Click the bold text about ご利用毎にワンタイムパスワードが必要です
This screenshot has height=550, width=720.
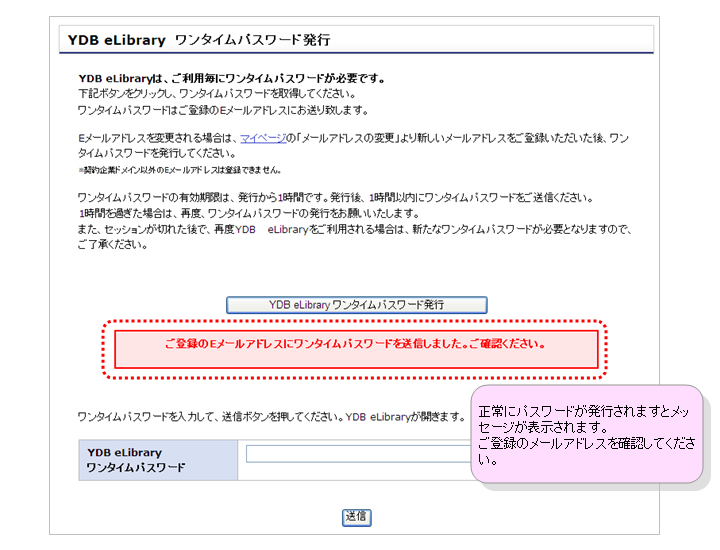pyautogui.click(x=231, y=79)
